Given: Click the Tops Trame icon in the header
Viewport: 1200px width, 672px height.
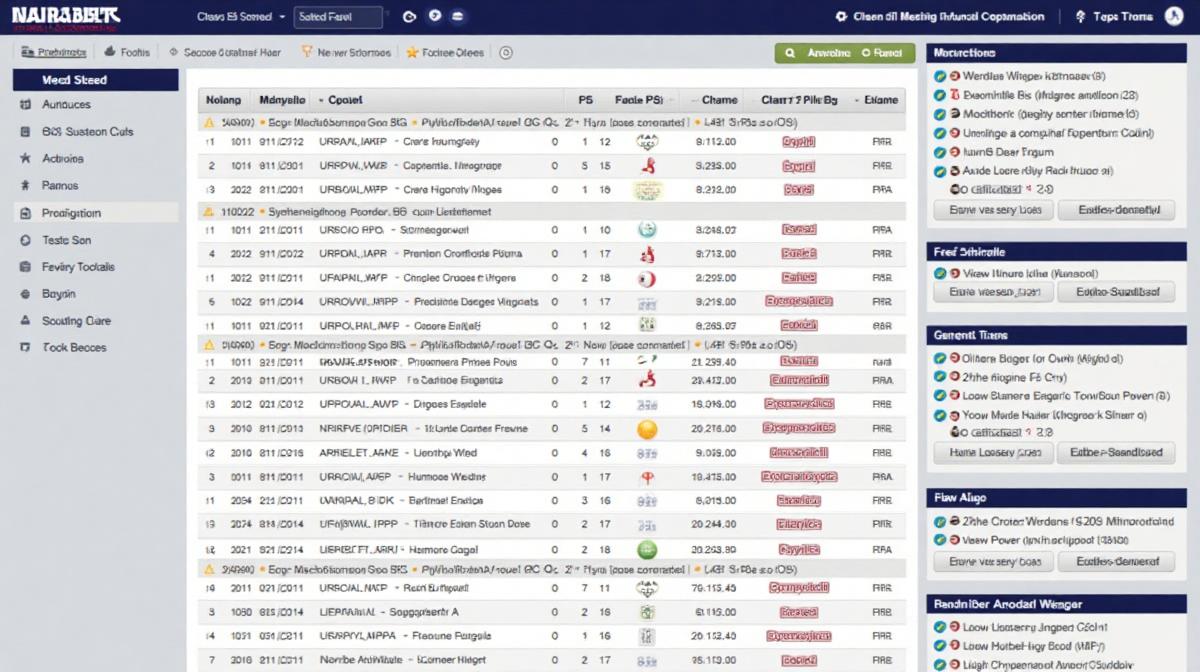Looking at the screenshot, I should [x=1080, y=17].
